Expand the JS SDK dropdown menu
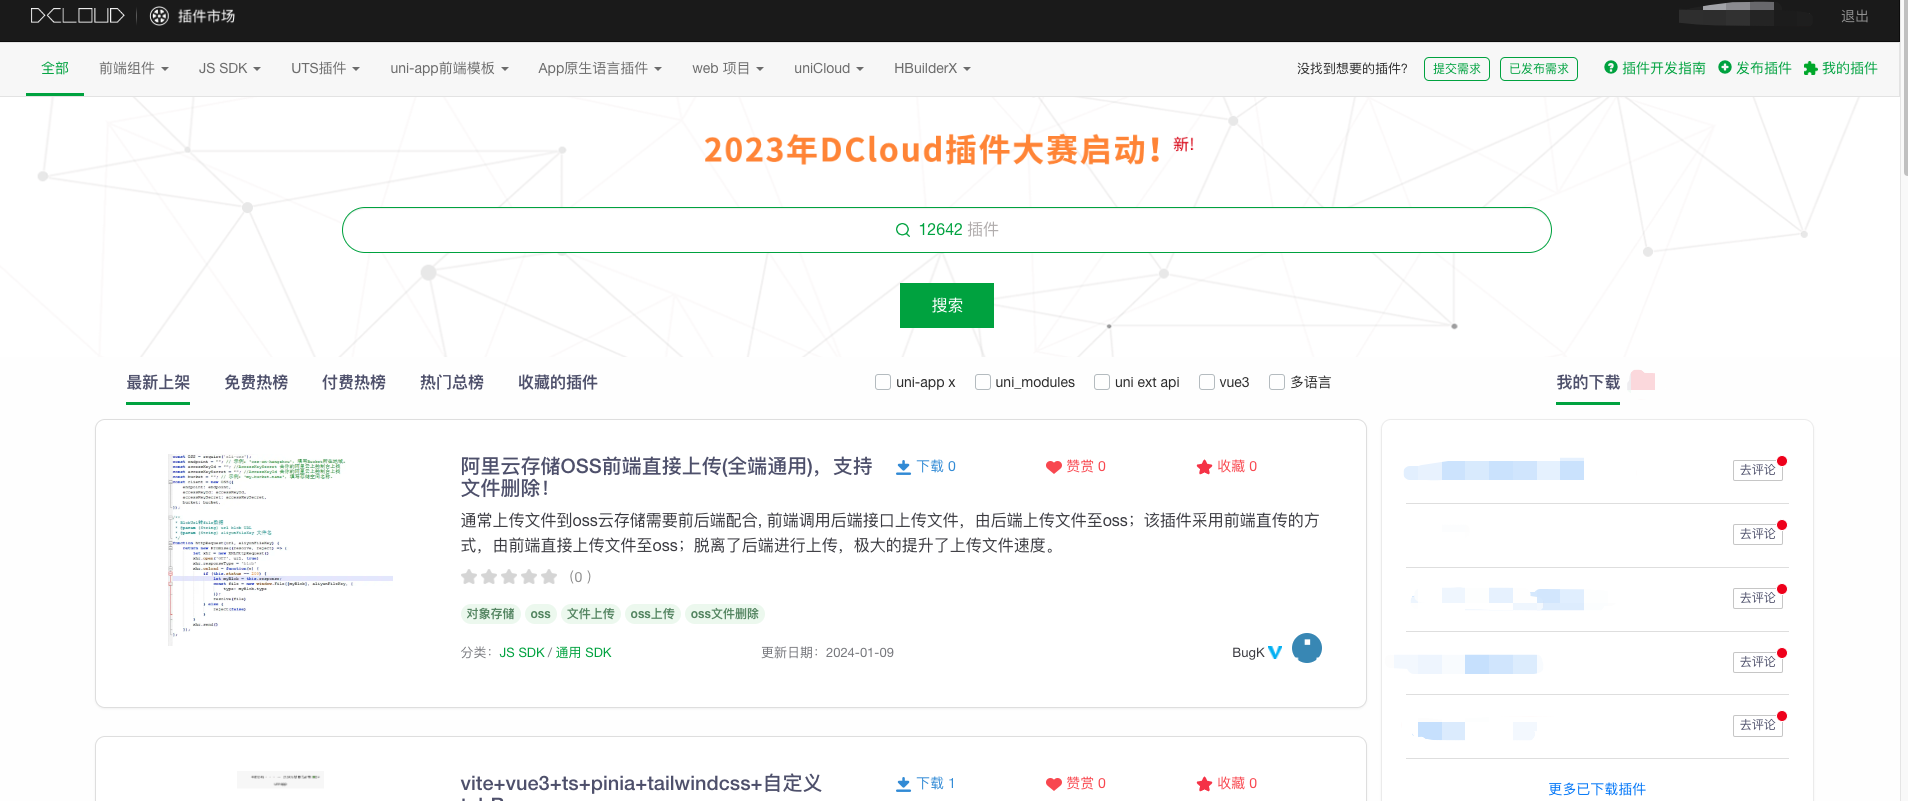Image resolution: width=1908 pixels, height=801 pixels. click(x=230, y=68)
